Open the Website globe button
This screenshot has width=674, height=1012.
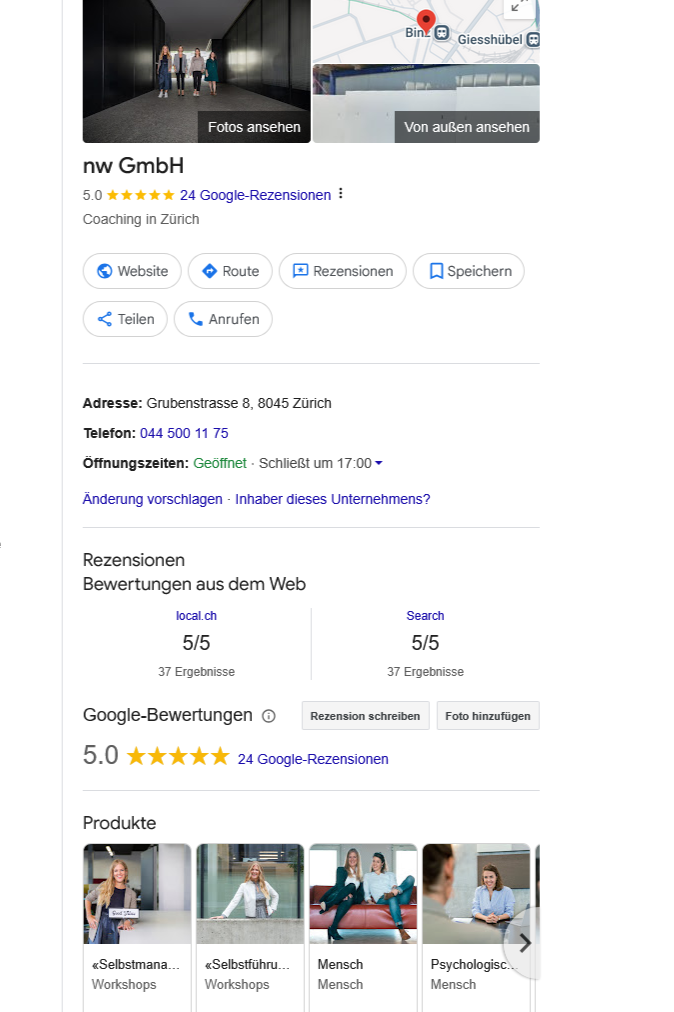pyautogui.click(x=132, y=271)
